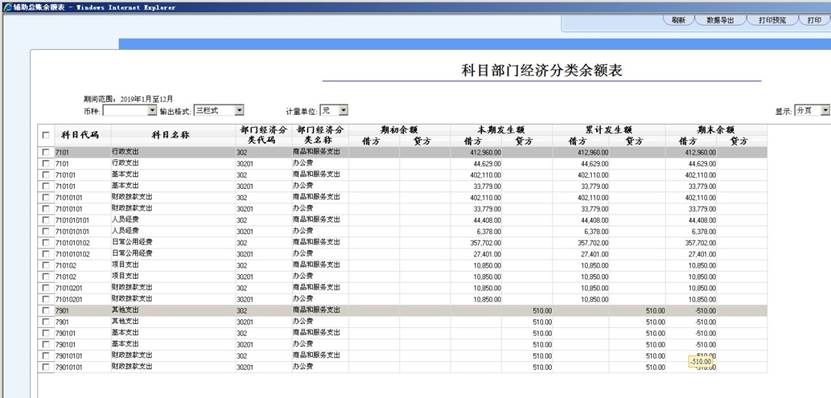Image resolution: width=831 pixels, height=398 pixels.
Task: Check the 7101 行政支出 30201 row checkbox
Action: 46,164
